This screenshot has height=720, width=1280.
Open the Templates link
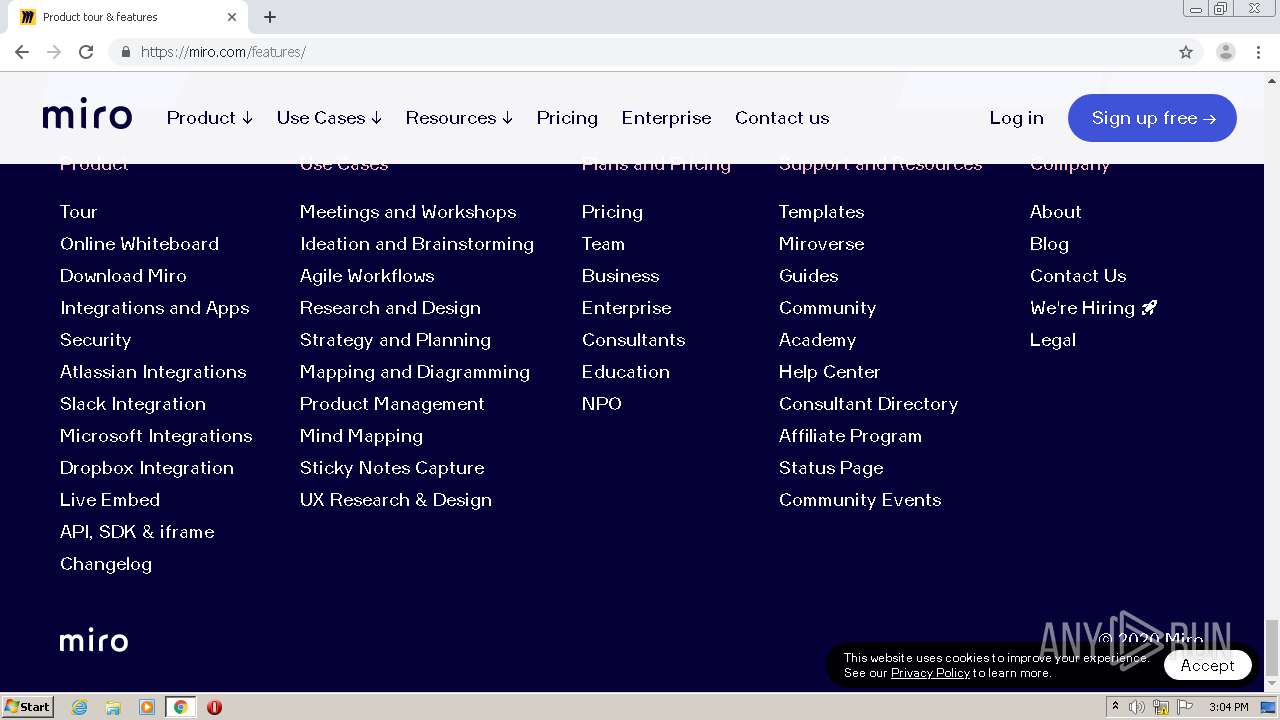(x=821, y=212)
